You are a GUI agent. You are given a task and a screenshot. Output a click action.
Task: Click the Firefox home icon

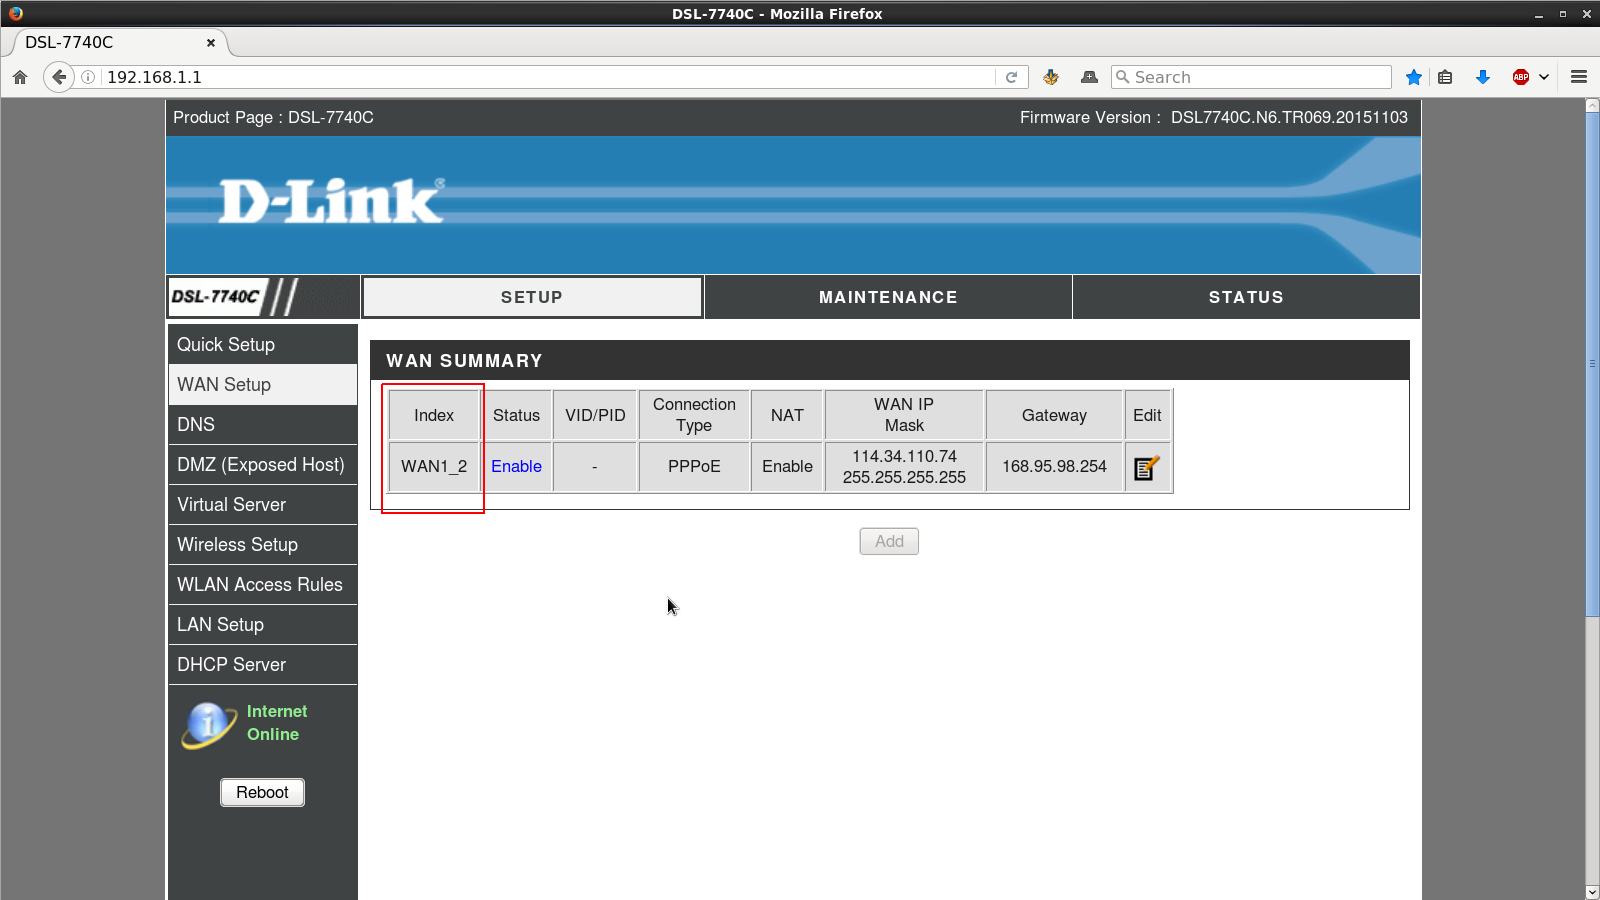tap(20, 77)
